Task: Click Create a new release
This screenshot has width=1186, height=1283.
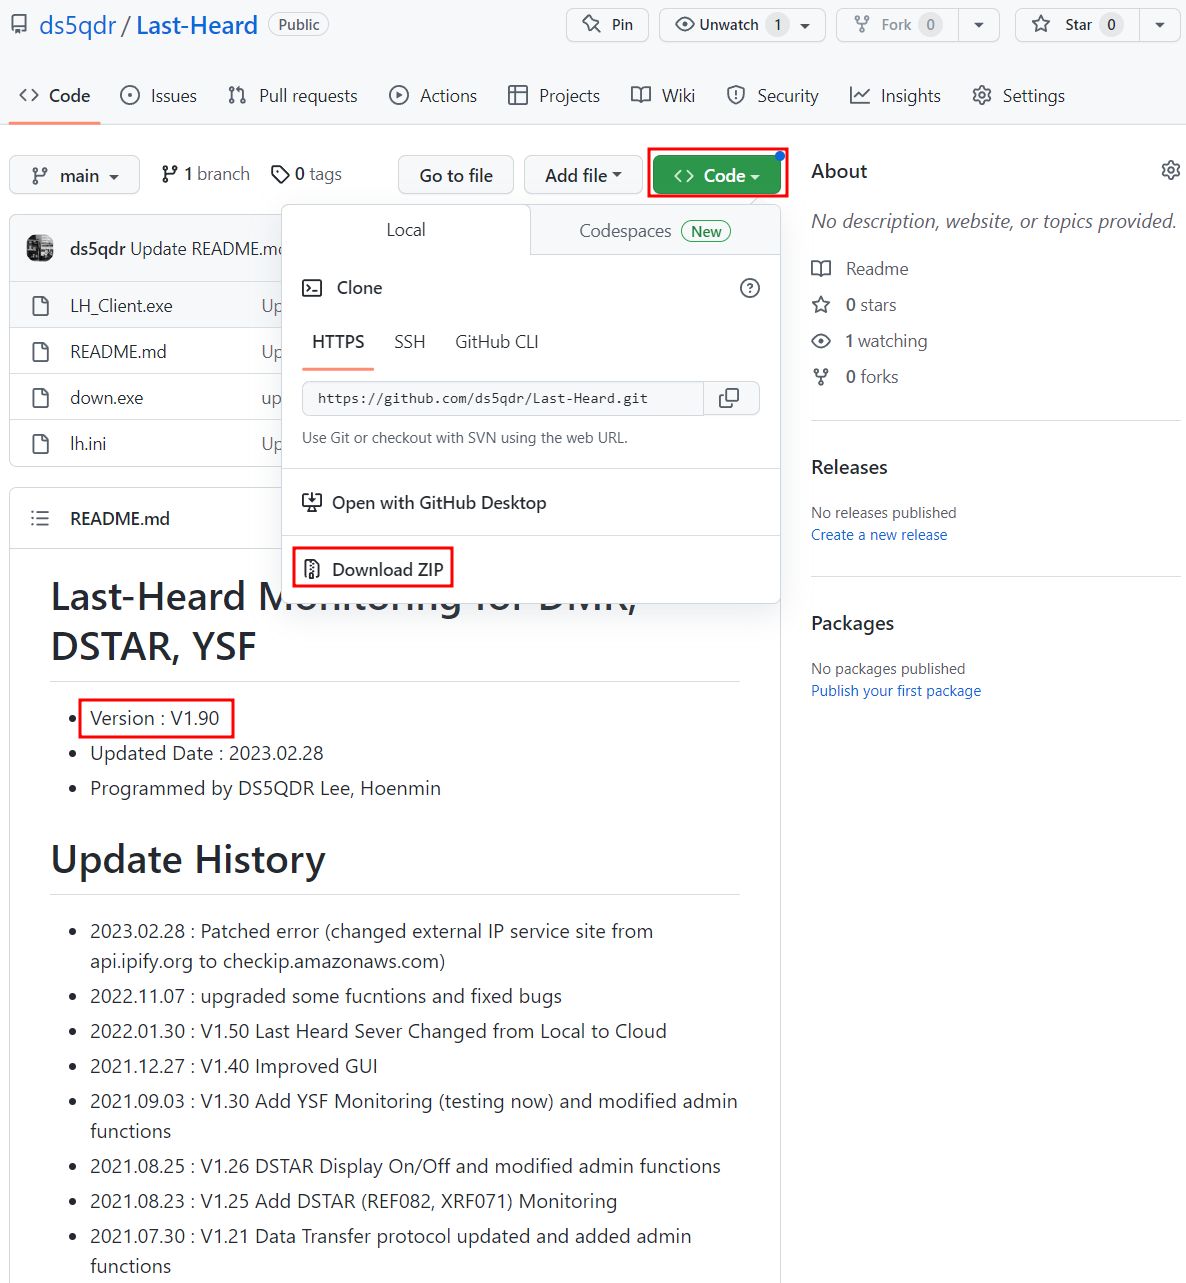Action: pyautogui.click(x=879, y=535)
